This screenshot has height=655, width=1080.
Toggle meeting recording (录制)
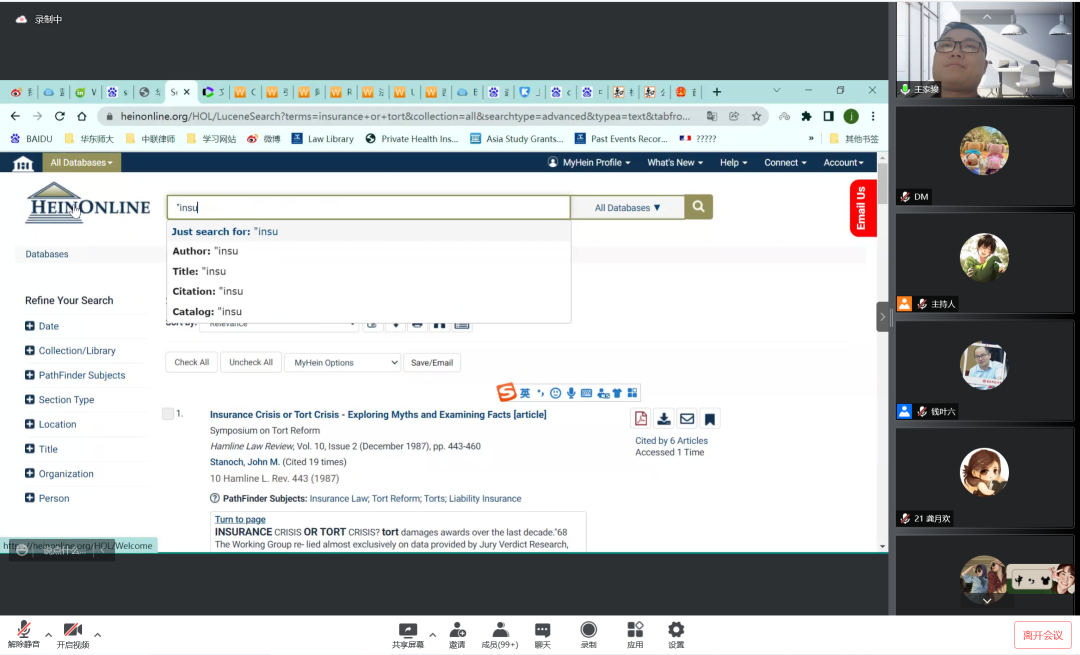(588, 634)
